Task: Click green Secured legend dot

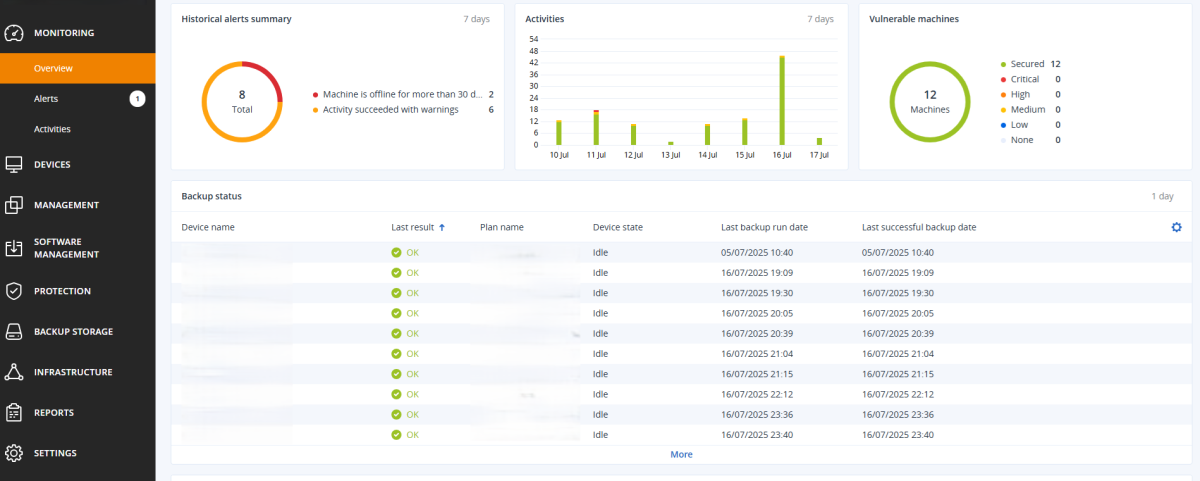Action: pyautogui.click(x=1003, y=64)
